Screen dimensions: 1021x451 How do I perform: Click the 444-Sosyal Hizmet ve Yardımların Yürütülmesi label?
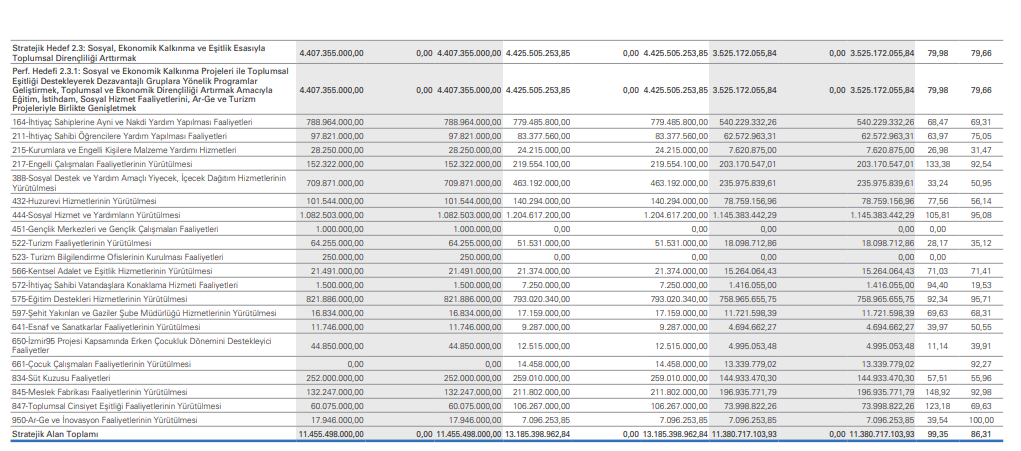pyautogui.click(x=96, y=214)
